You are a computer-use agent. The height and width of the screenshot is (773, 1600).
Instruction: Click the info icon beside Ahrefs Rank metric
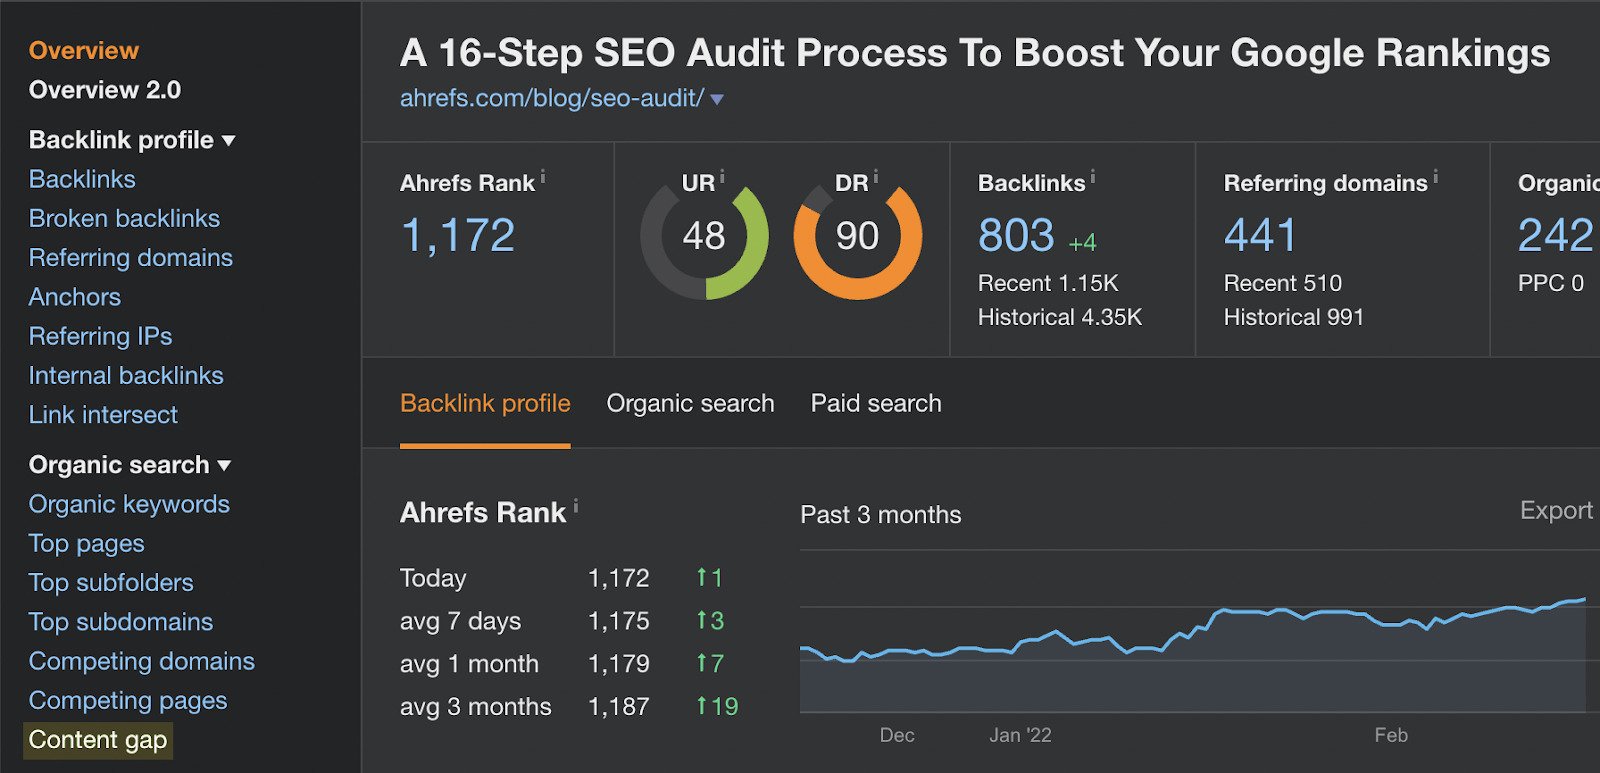coord(543,177)
